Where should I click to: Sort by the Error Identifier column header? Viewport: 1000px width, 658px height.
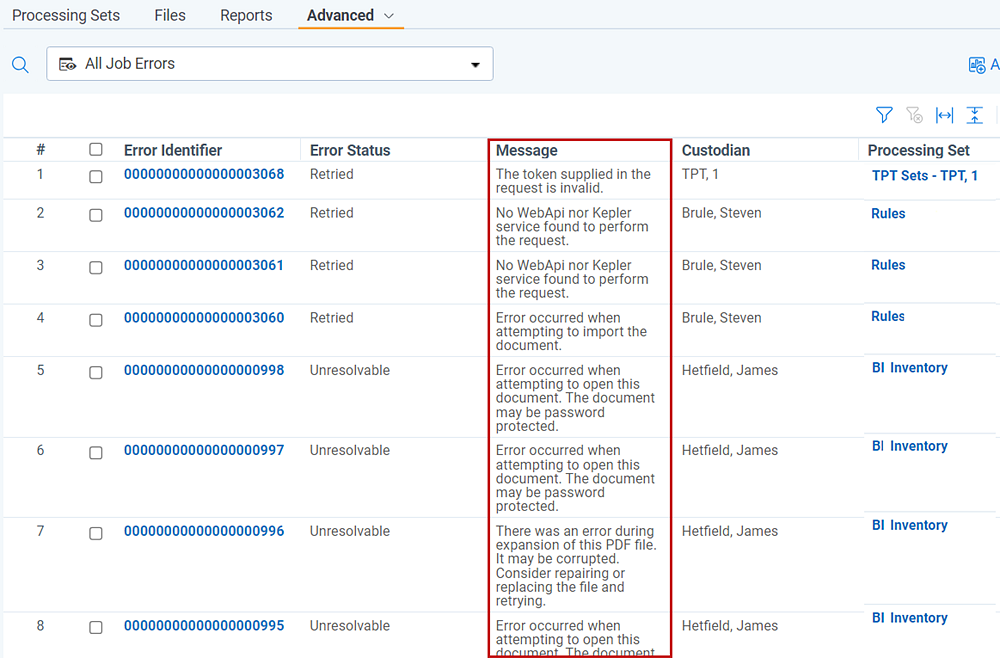tap(173, 150)
